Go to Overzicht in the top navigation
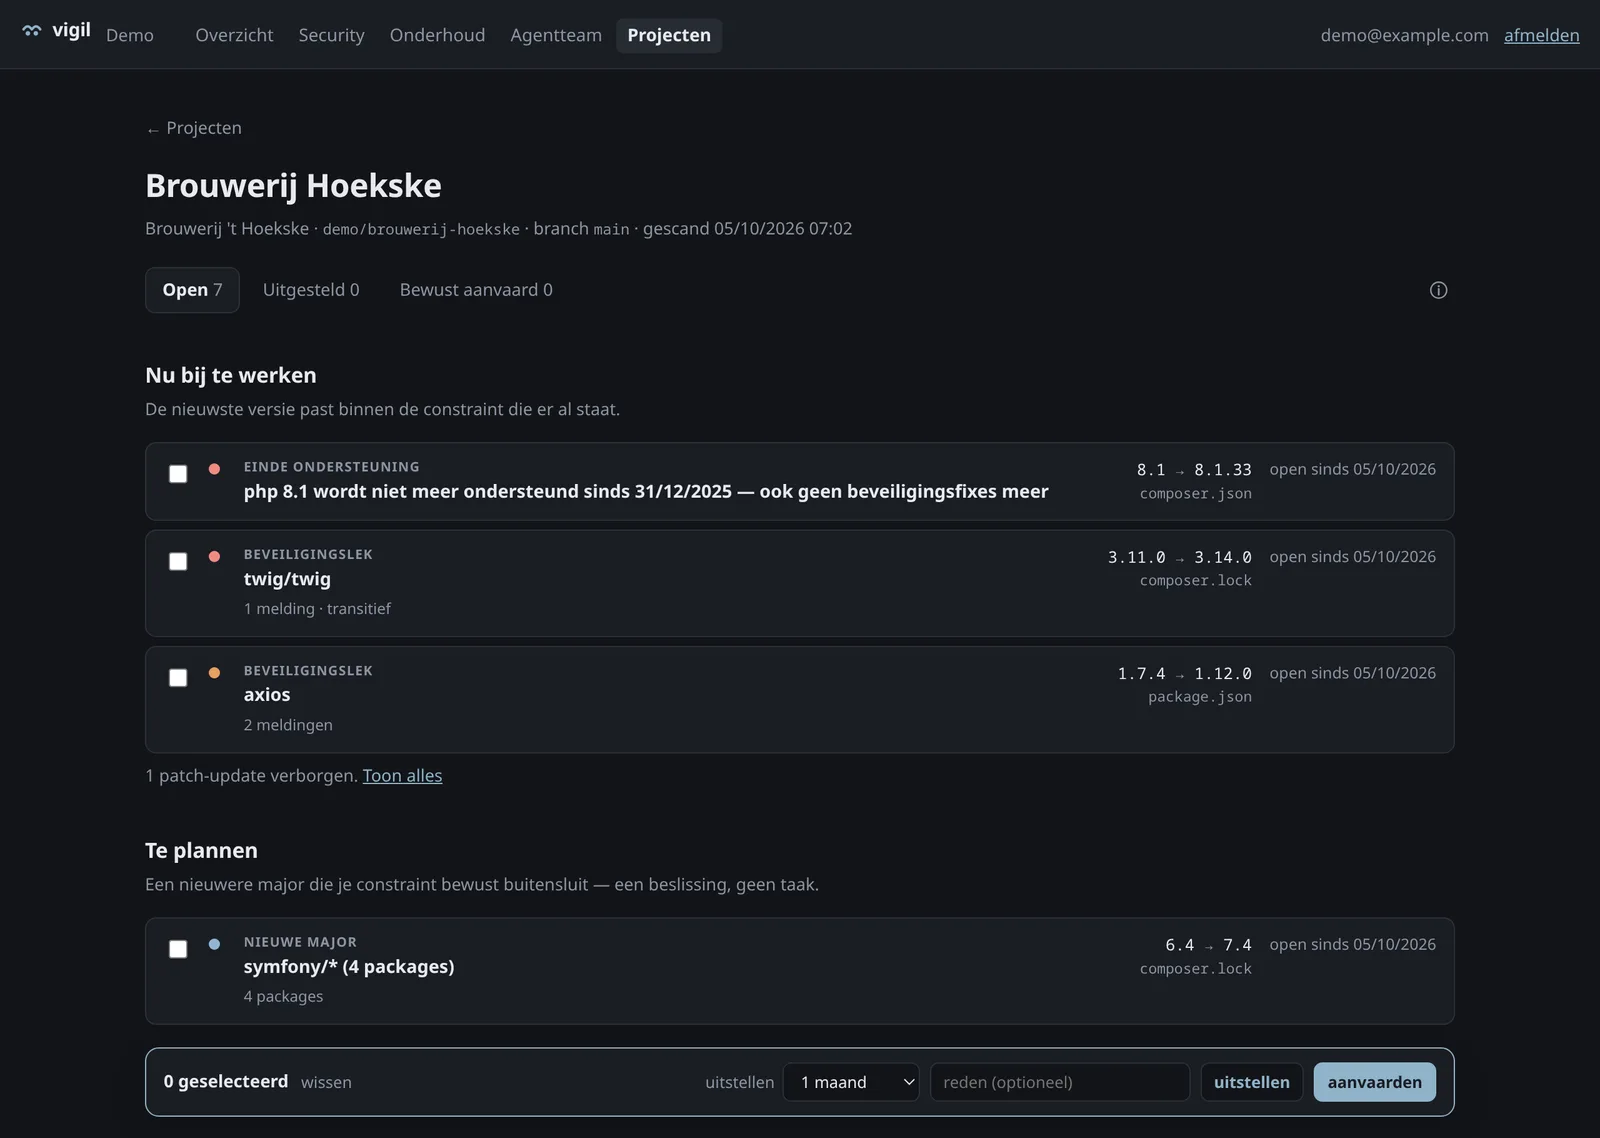This screenshot has height=1138, width=1600. (x=234, y=35)
